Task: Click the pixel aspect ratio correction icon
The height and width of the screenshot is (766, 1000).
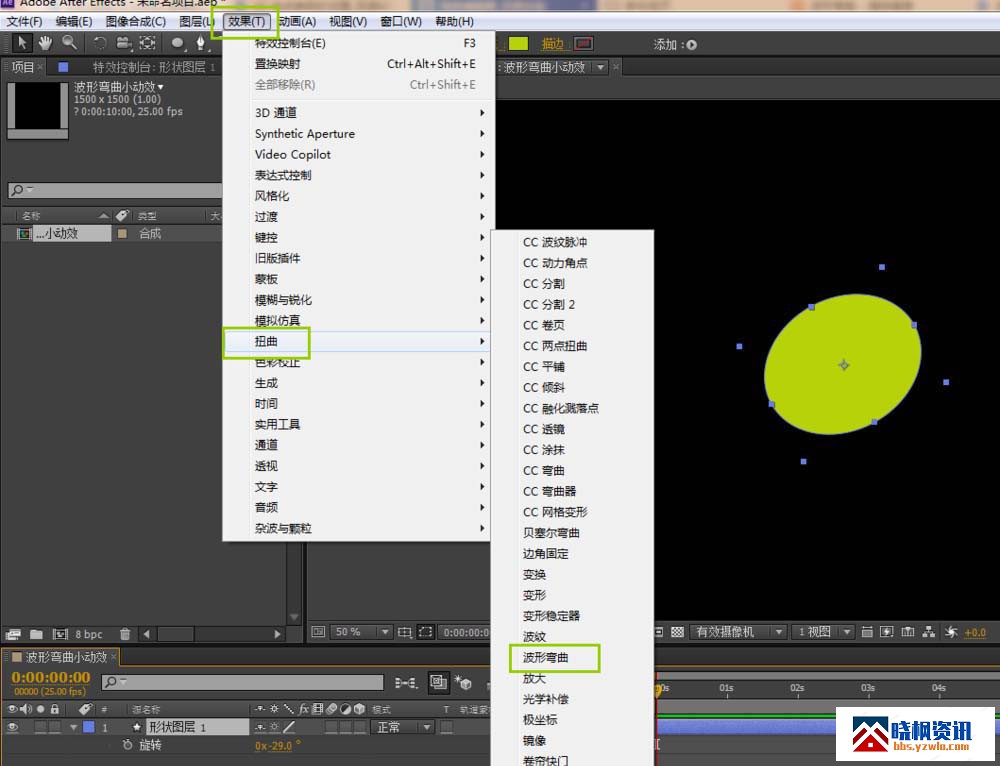Action: click(867, 632)
